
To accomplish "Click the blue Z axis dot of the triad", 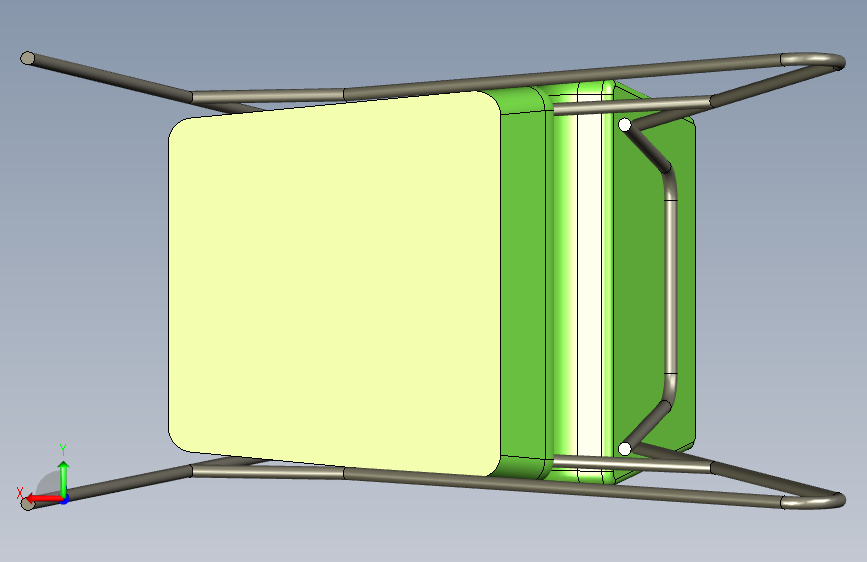I will pyautogui.click(x=65, y=500).
